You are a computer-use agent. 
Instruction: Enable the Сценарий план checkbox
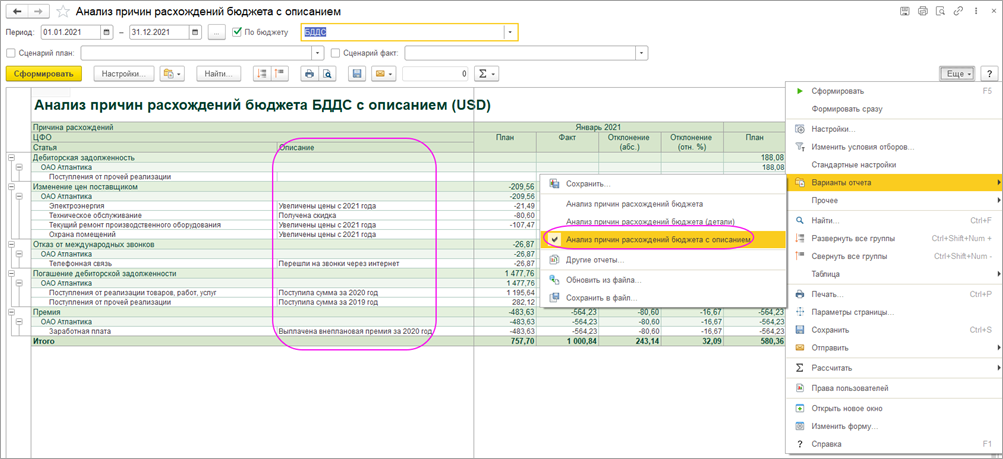pyautogui.click(x=12, y=53)
